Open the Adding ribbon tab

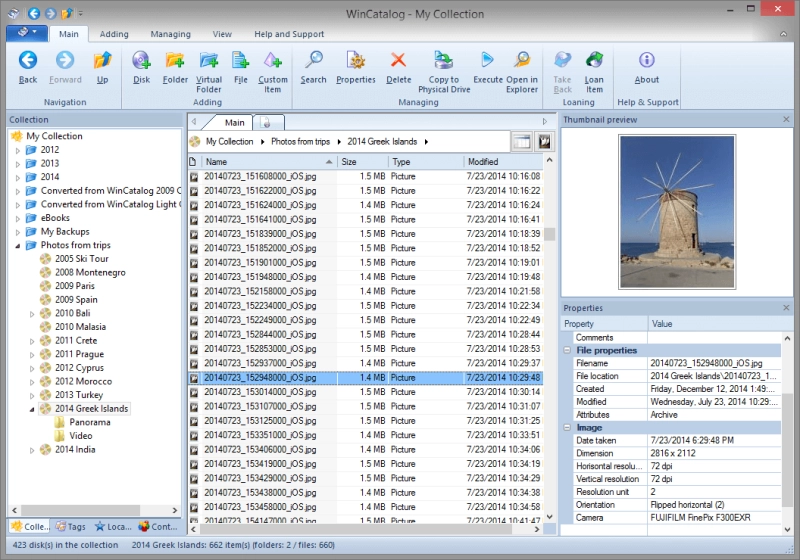click(x=114, y=34)
